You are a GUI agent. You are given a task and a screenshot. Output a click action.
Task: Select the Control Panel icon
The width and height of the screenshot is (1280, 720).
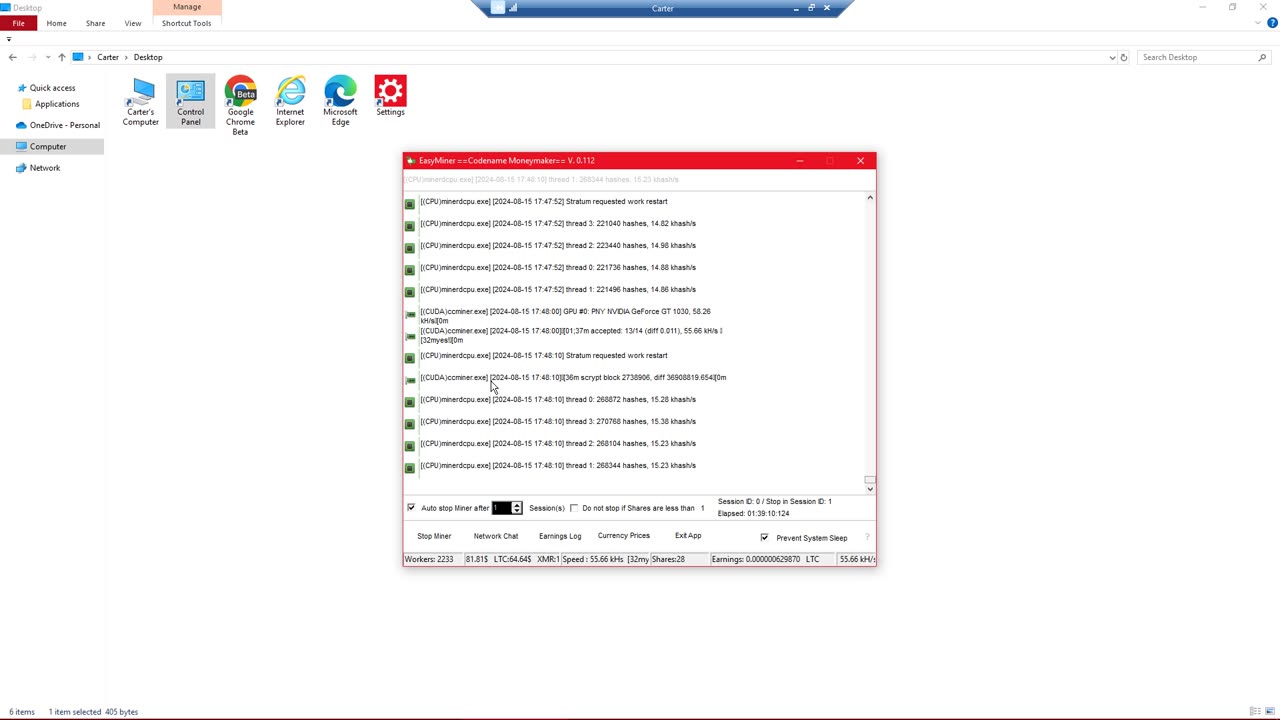coord(190,101)
